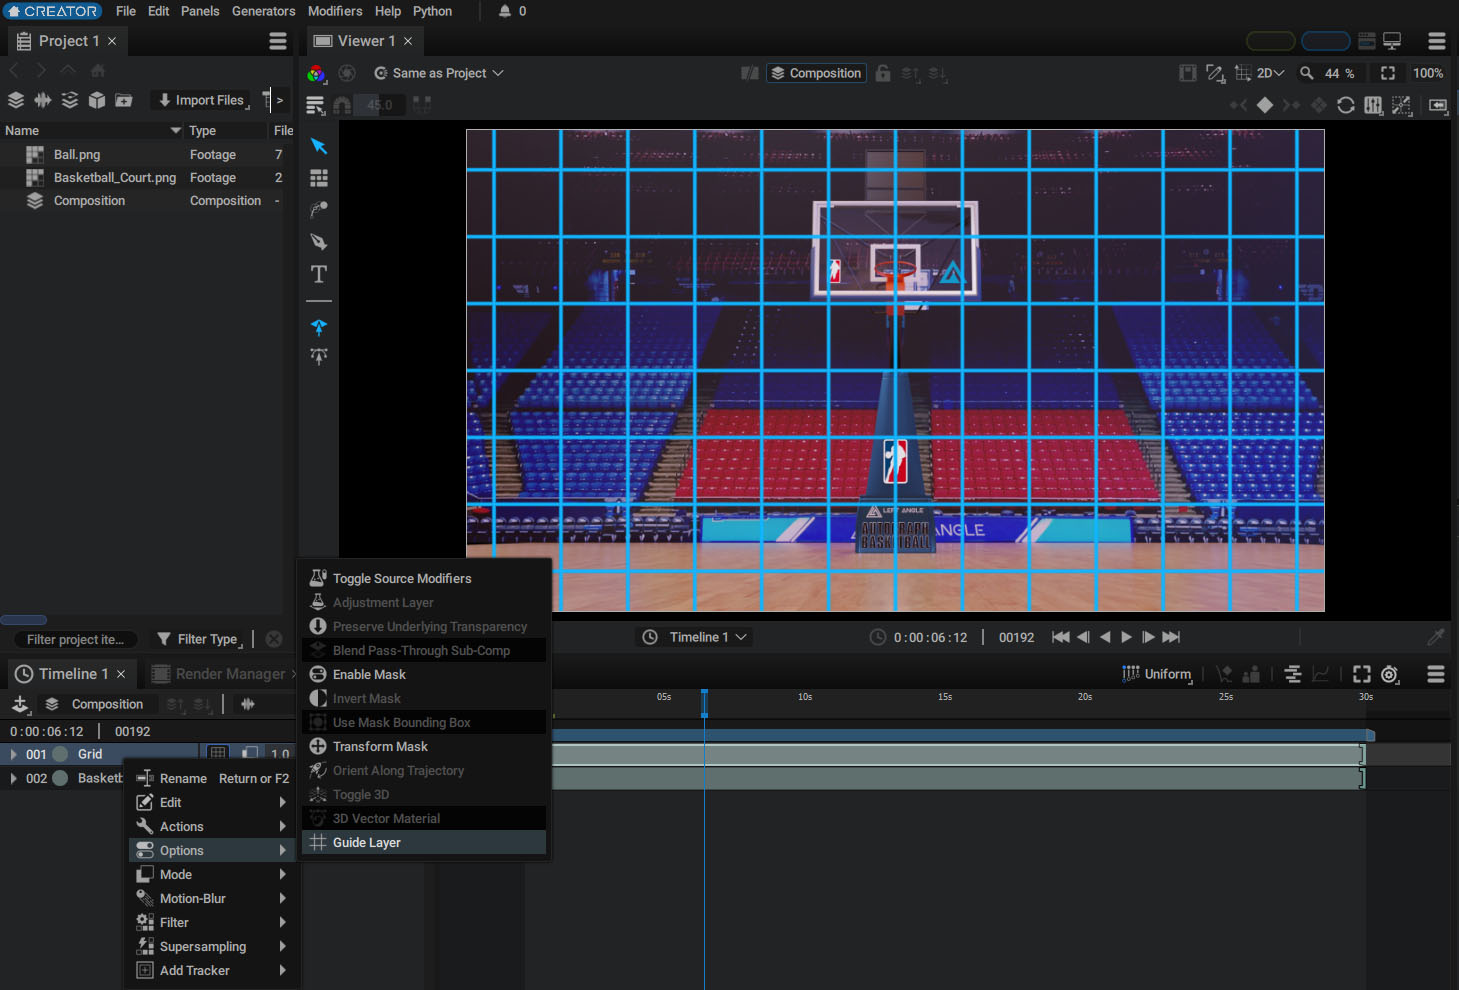Click the viewer zoom magnifier icon
Viewport: 1459px width, 990px height.
coord(1306,73)
